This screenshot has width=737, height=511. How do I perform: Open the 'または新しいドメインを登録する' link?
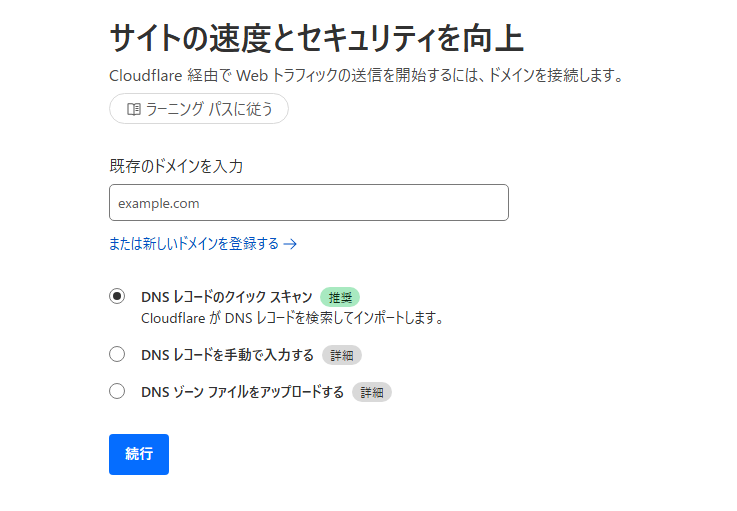[x=194, y=243]
